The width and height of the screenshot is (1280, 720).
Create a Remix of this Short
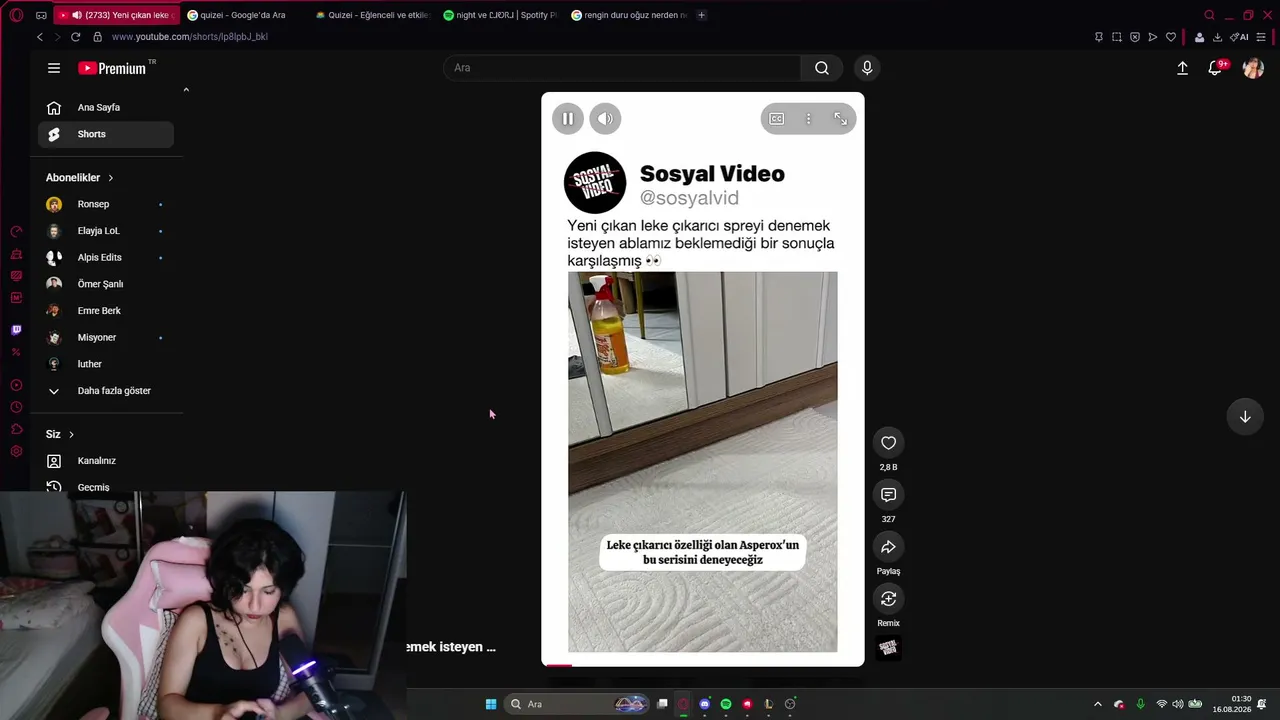(x=888, y=599)
